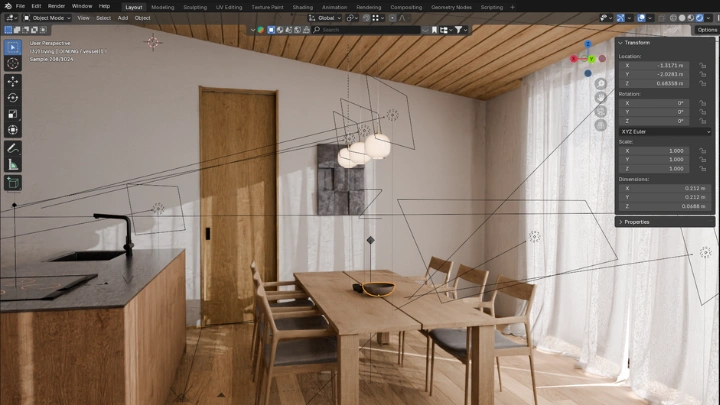Click the green Y axis on gizmo
Screen dimensions: 720x405
tap(591, 59)
